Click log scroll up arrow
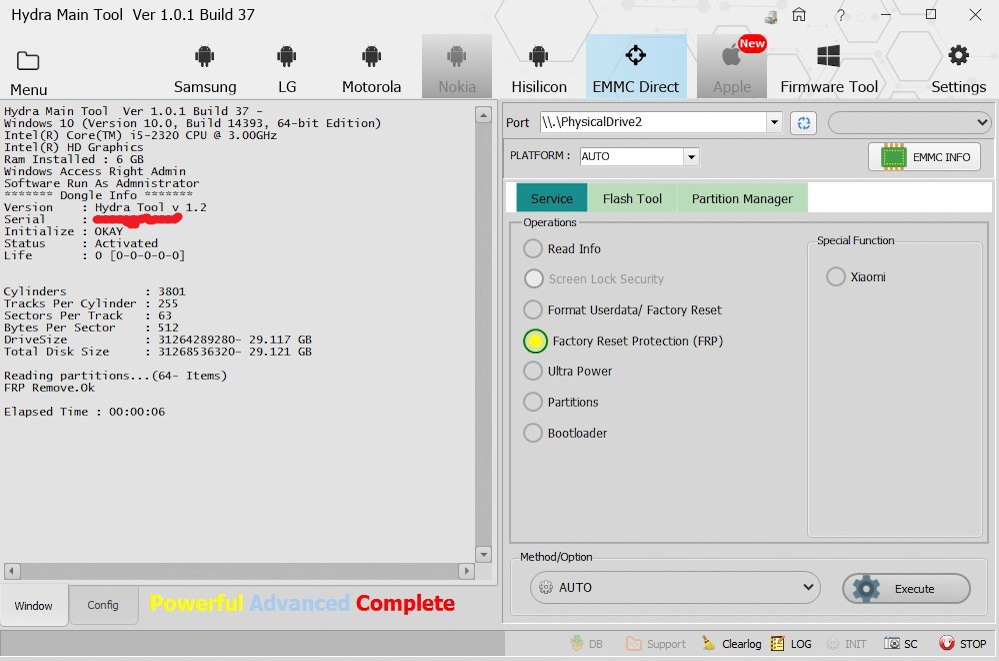 point(484,115)
